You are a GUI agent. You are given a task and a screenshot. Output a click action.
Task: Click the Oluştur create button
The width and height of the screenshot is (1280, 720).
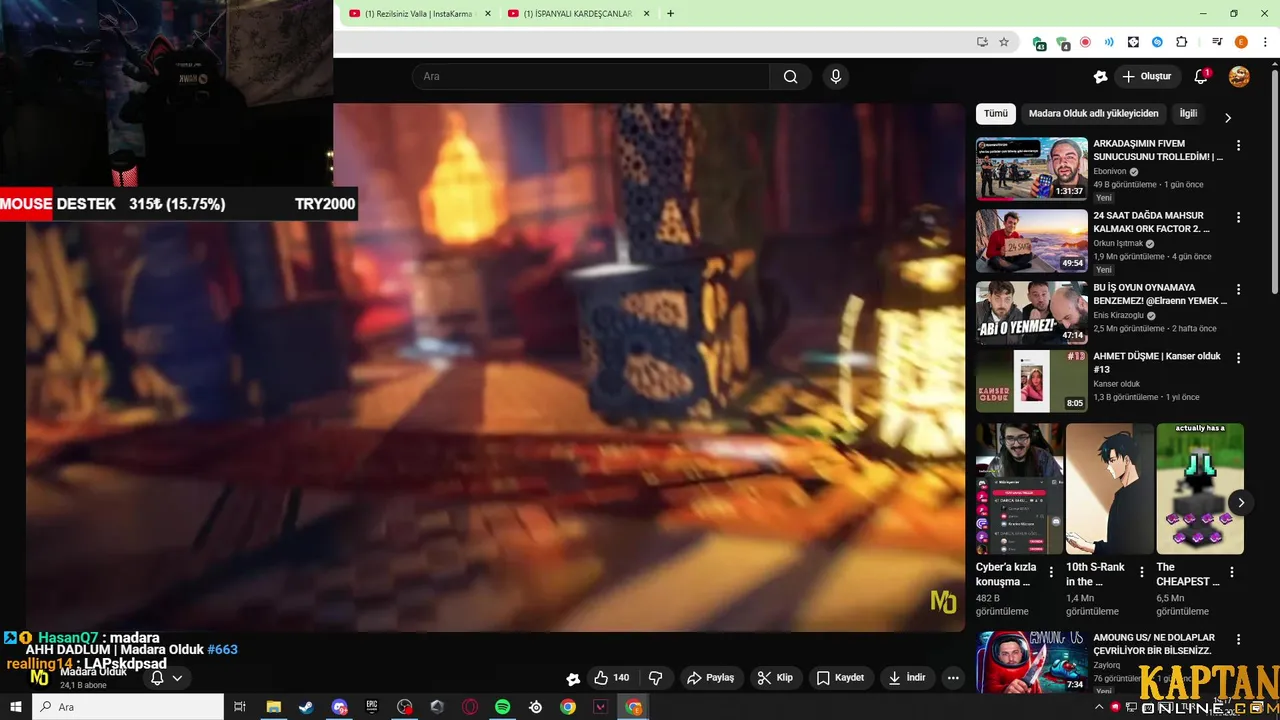[1147, 77]
